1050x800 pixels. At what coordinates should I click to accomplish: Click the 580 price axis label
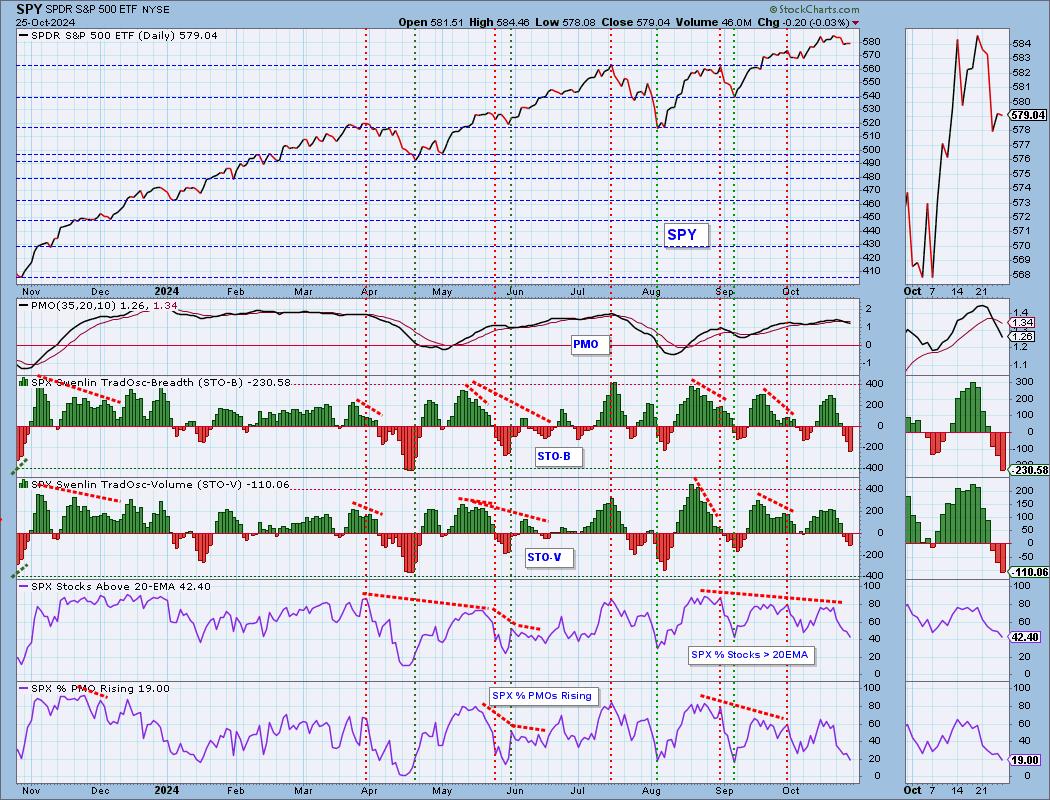tap(872, 42)
